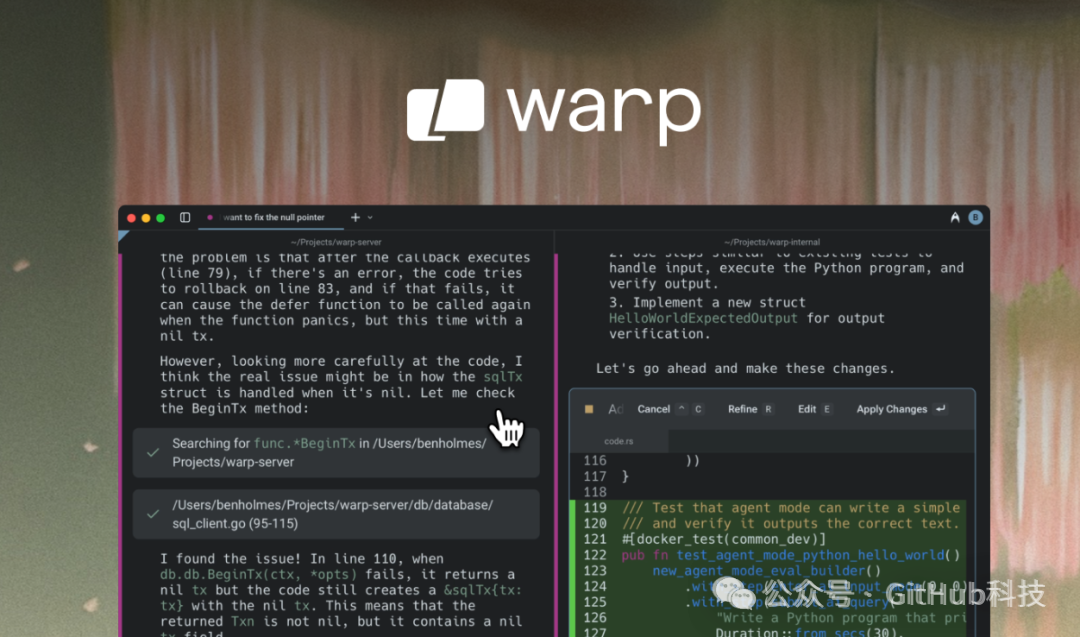The height and width of the screenshot is (637, 1080).
Task: Click the checkmark beside the Searching block
Action: (x=153, y=452)
